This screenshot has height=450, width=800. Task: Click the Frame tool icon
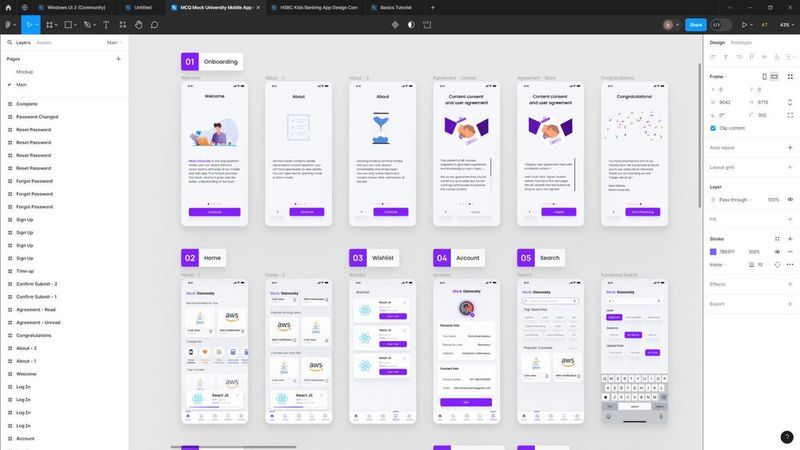[x=49, y=24]
